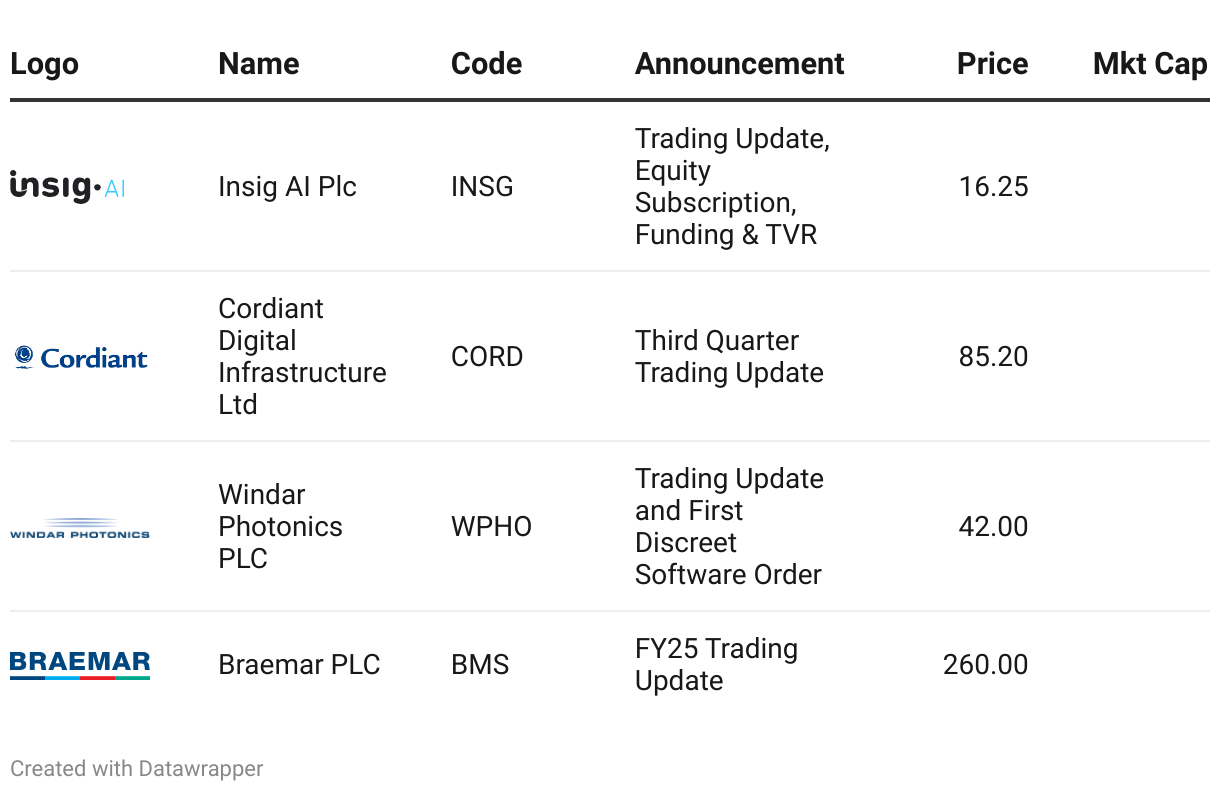Click Third Quarter Trading Update text
1220x792 pixels.
729,356
